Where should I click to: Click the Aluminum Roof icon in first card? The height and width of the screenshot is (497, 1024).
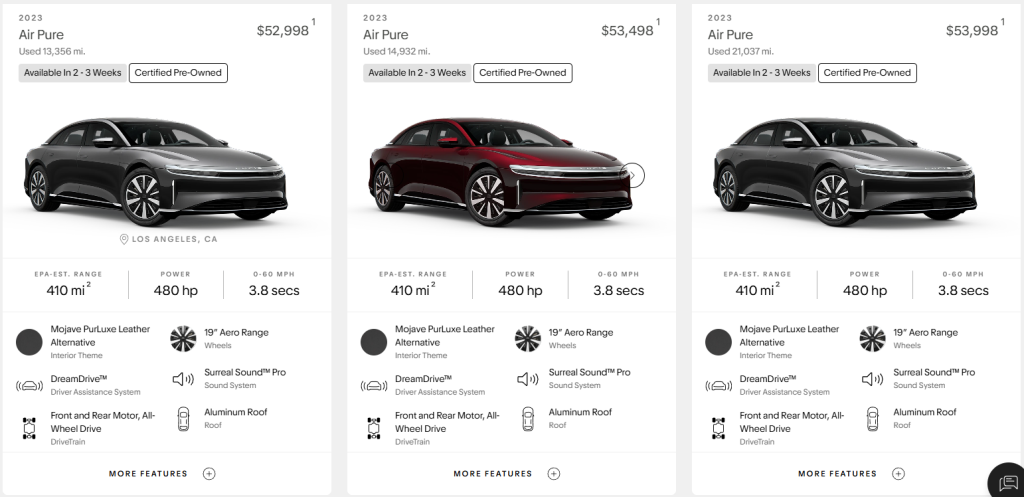[183, 419]
